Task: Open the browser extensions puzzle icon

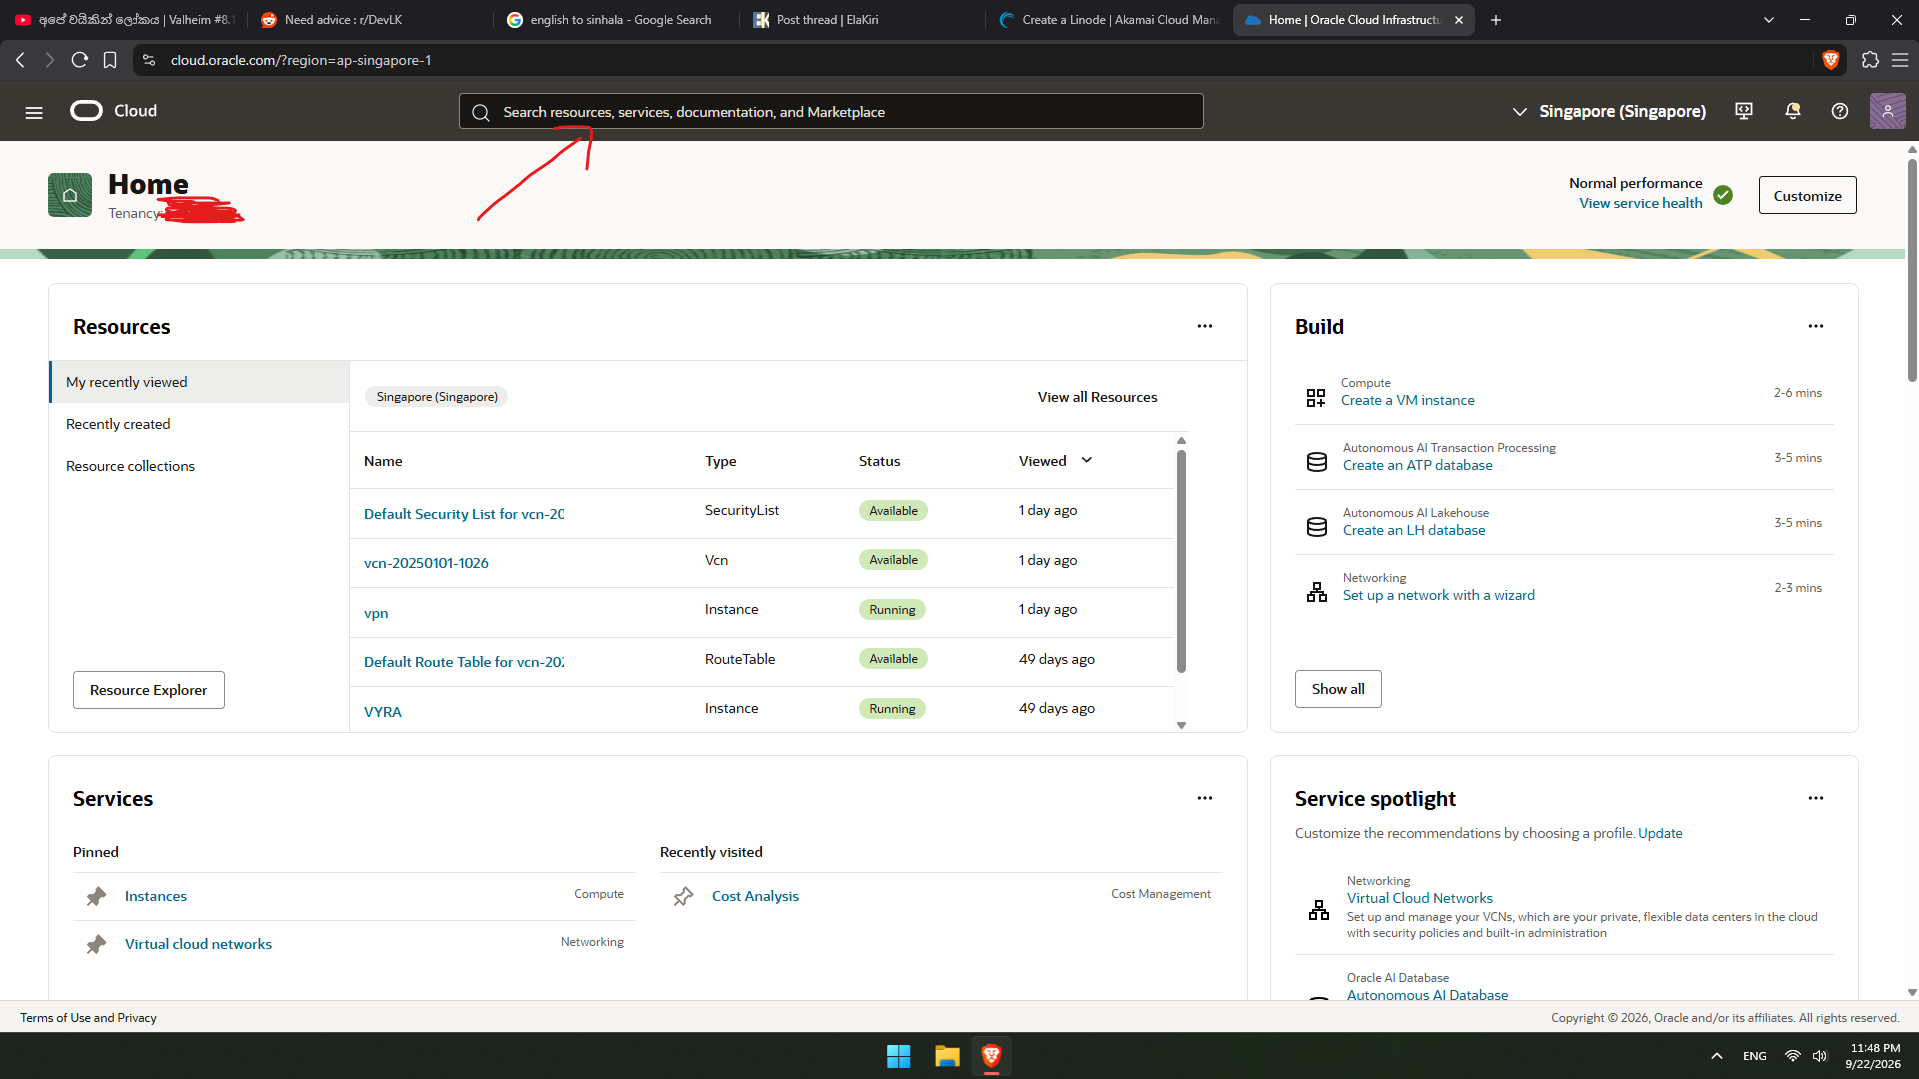Action: pos(1870,60)
